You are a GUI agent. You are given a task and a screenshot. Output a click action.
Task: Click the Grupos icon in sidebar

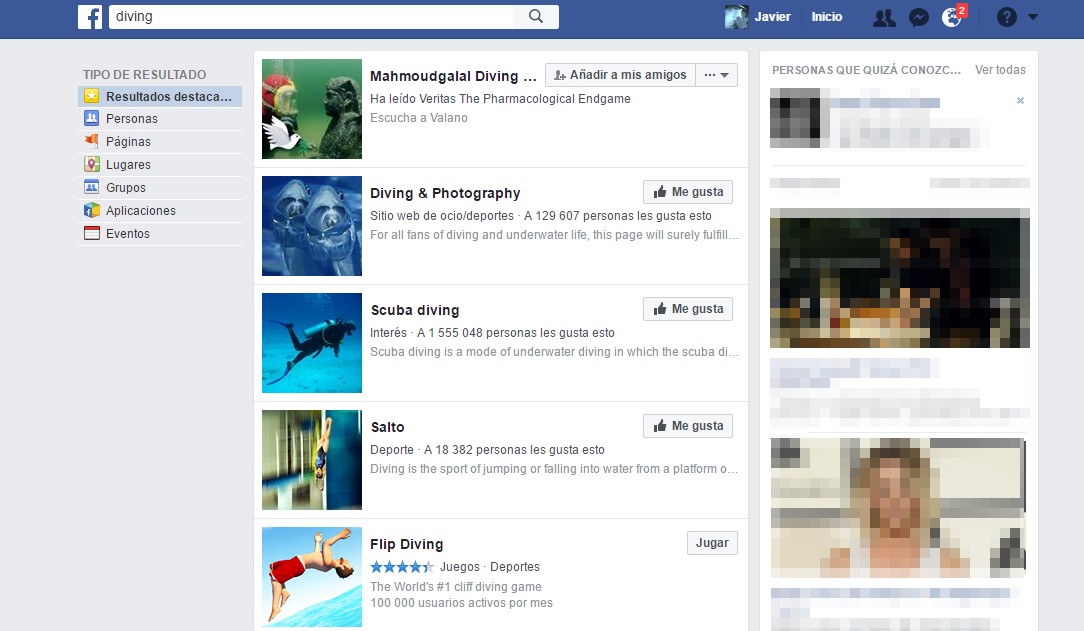[x=91, y=187]
